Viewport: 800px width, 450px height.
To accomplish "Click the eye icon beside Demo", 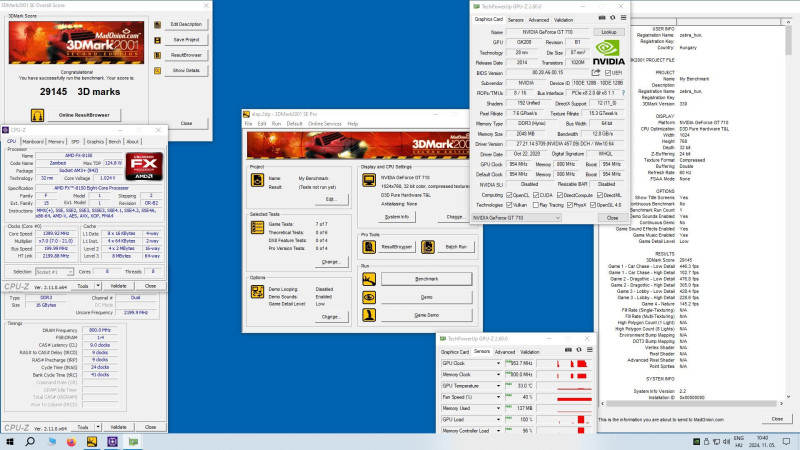I will coord(369,297).
